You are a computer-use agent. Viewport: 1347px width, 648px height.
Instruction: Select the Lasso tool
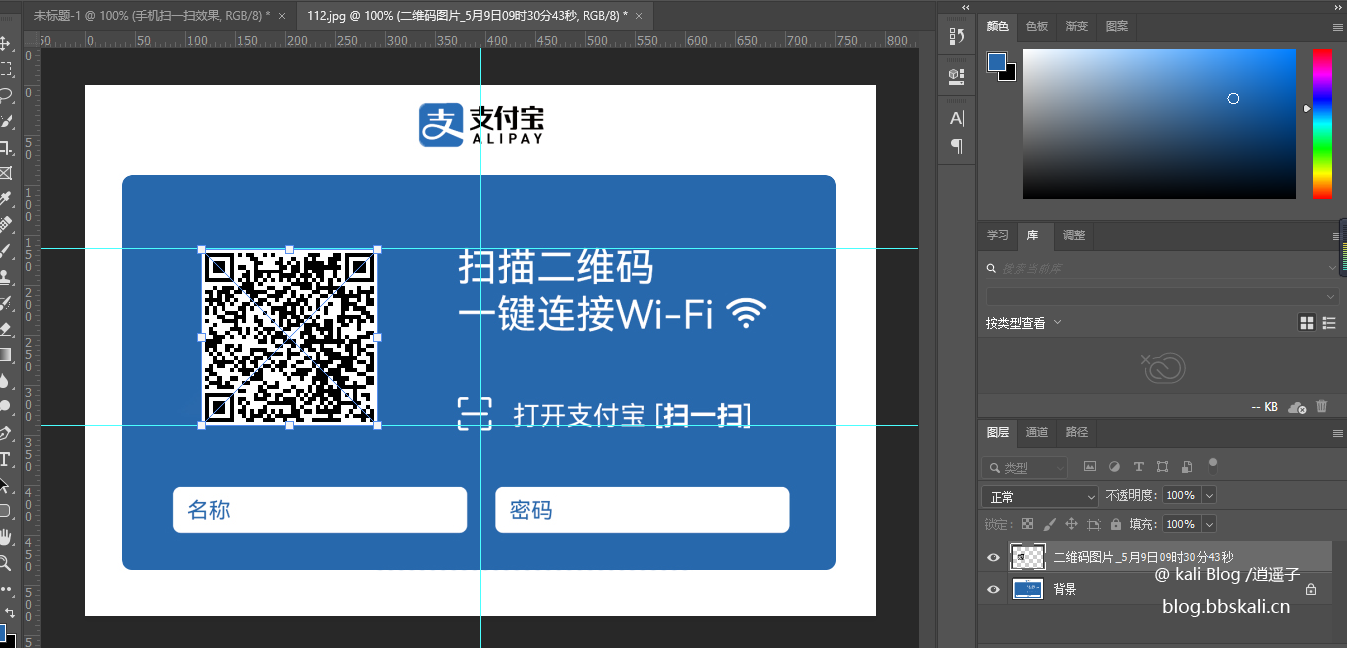(5, 95)
